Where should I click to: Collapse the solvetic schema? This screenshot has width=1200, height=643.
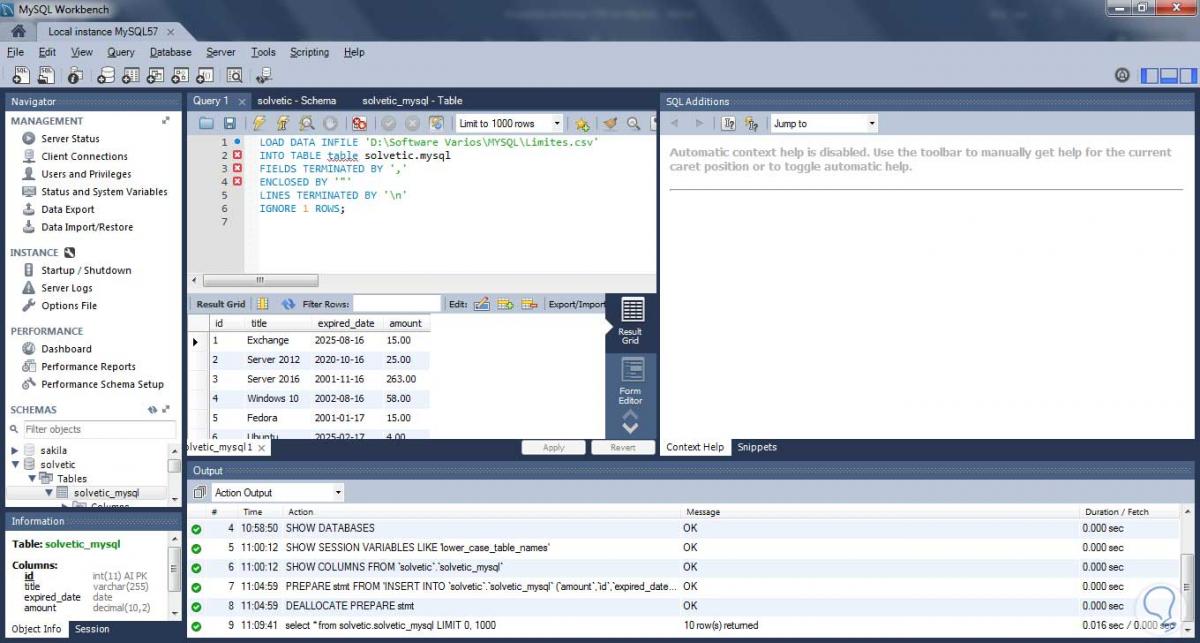pos(15,465)
